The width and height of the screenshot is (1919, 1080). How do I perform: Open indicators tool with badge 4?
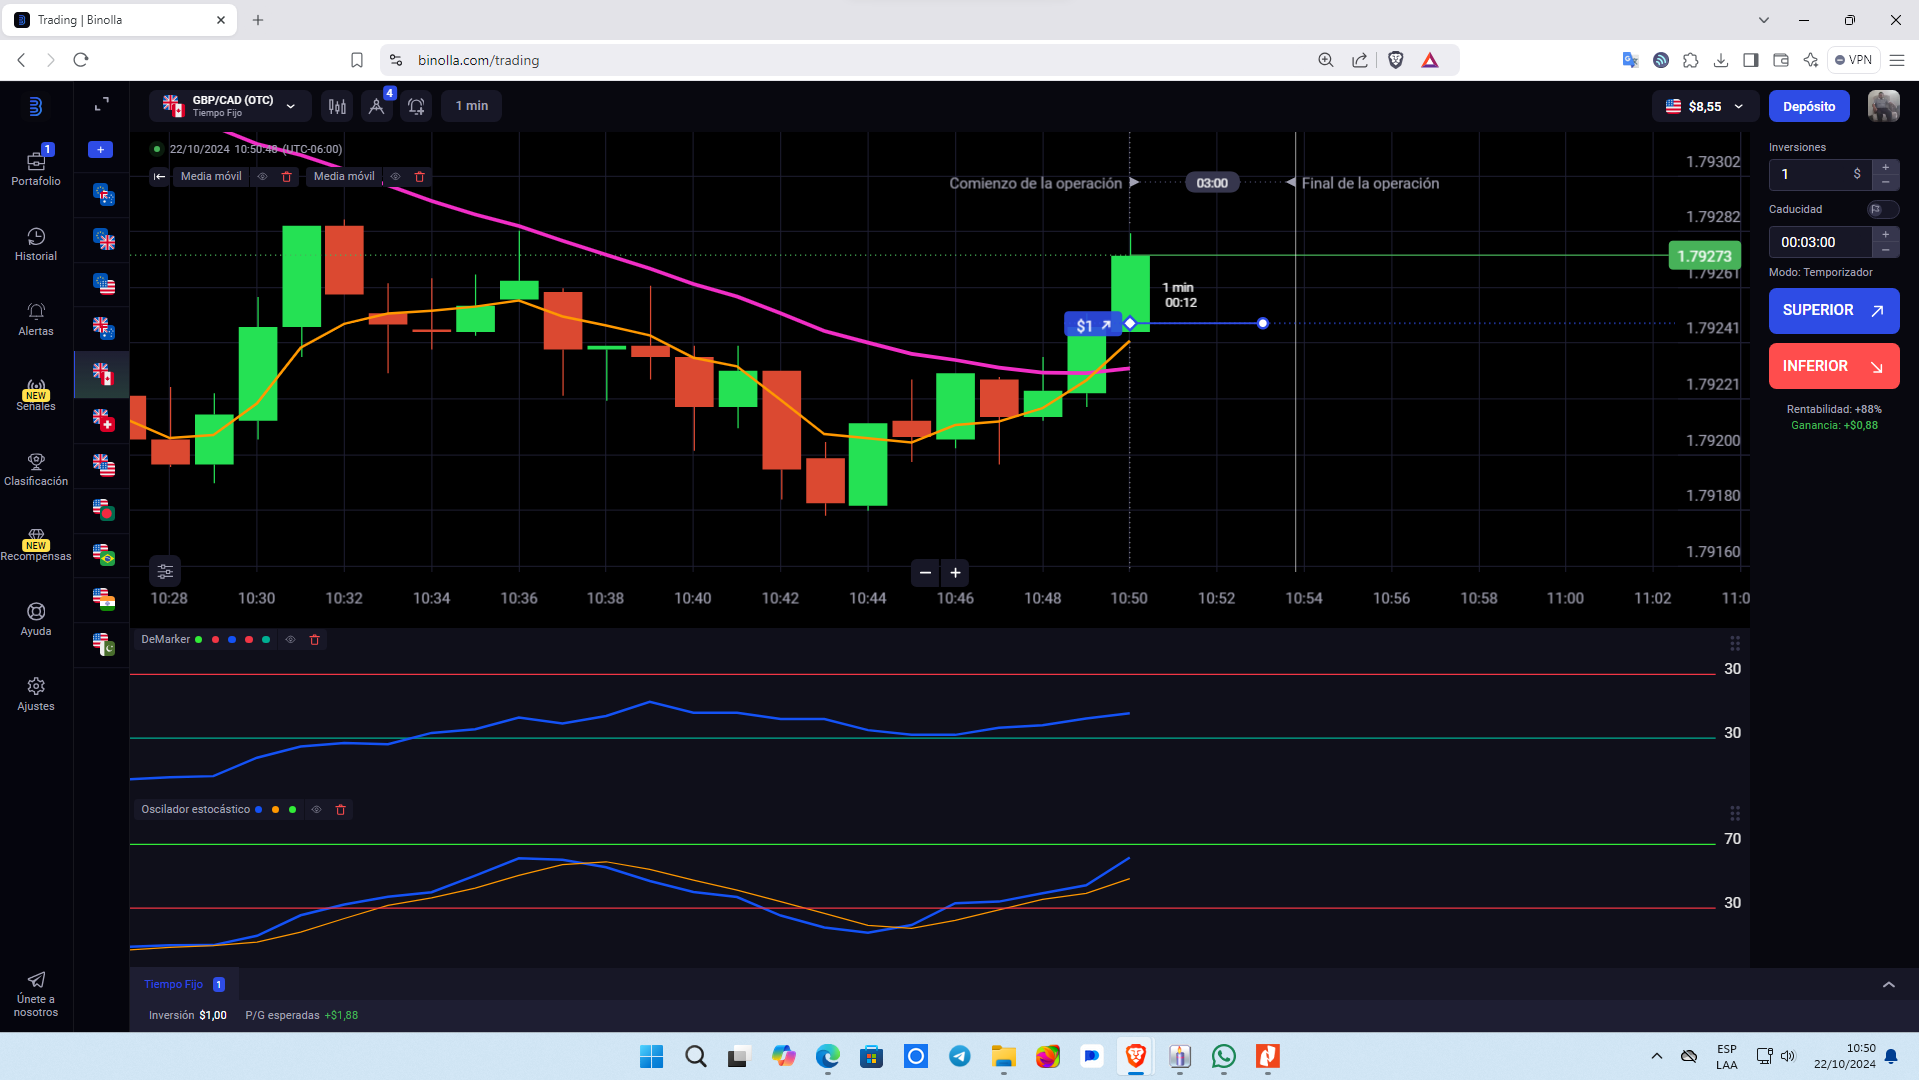(x=377, y=106)
